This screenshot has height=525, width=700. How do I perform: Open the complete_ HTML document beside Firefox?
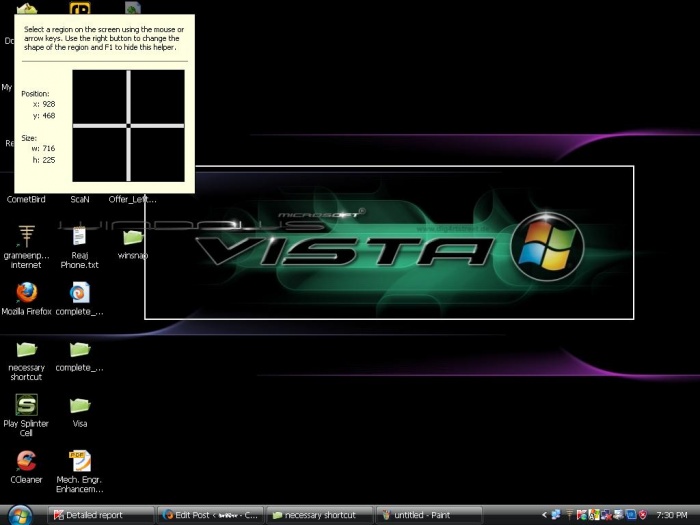tap(80, 293)
